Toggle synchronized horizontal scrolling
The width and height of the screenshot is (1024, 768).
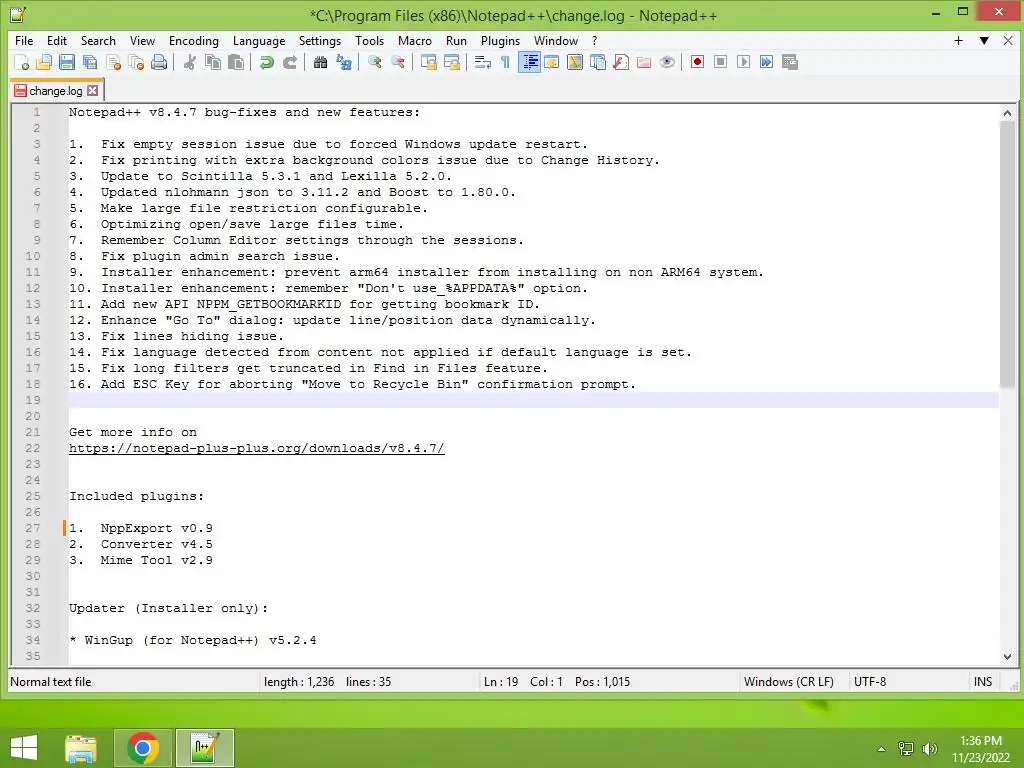(451, 62)
